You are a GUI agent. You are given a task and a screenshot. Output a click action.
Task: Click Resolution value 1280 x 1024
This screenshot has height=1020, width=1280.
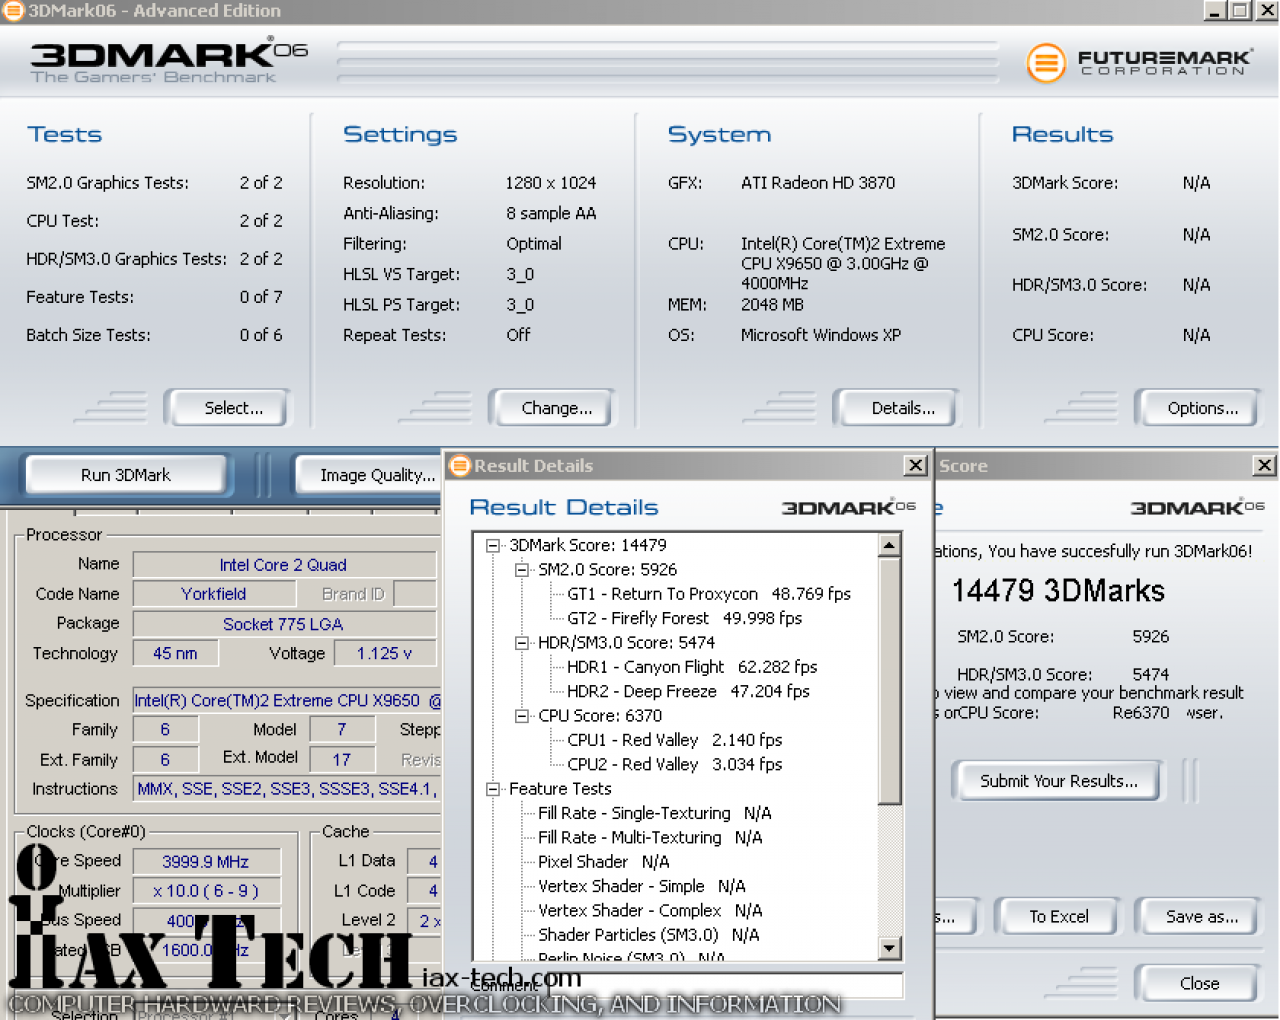tap(550, 183)
